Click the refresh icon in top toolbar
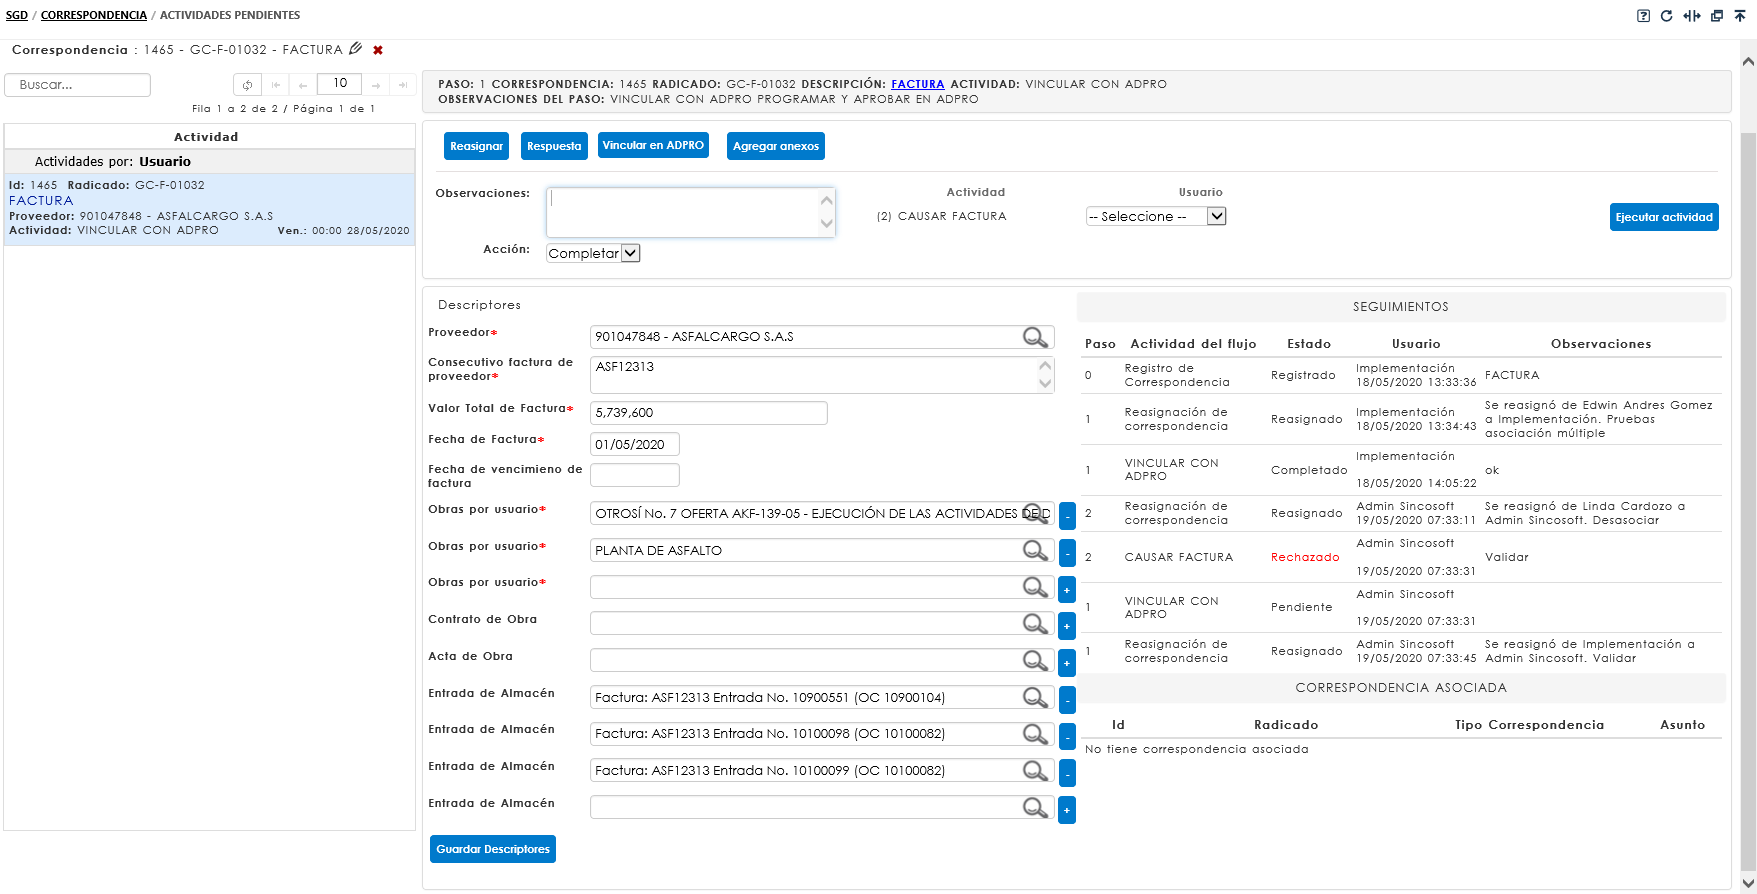1757x894 pixels. point(1666,16)
